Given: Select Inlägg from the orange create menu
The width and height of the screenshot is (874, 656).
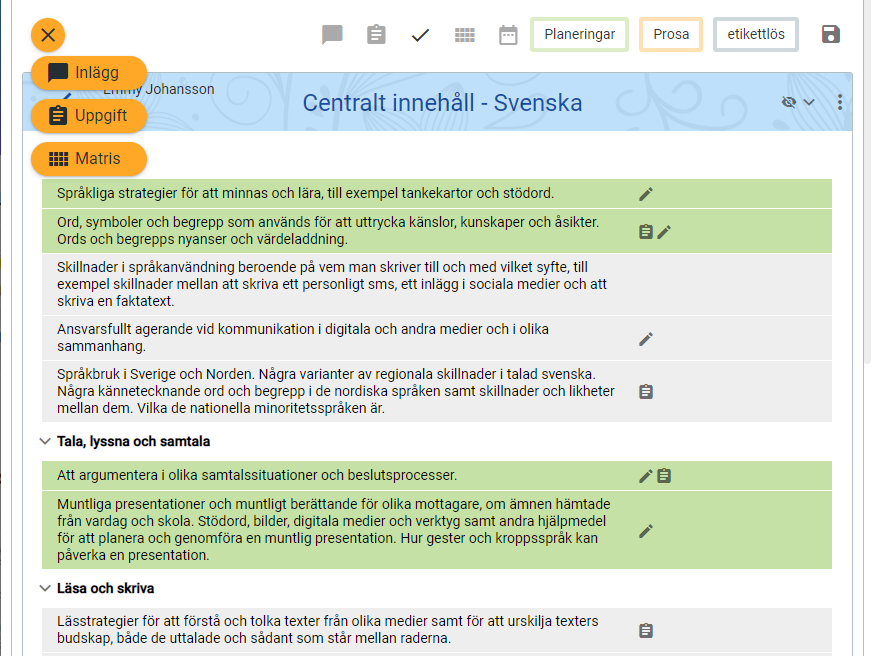Looking at the screenshot, I should (x=88, y=73).
